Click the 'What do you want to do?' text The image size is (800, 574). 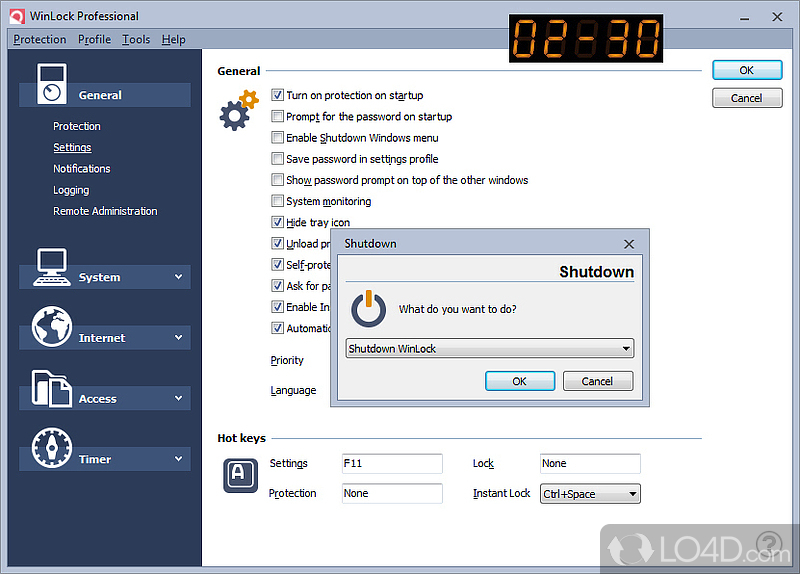(457, 309)
